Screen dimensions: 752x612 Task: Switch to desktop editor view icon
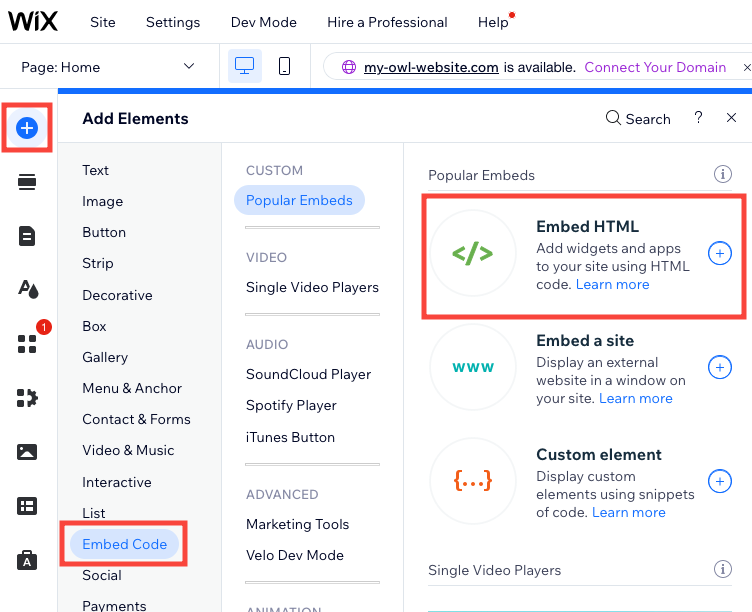click(244, 67)
